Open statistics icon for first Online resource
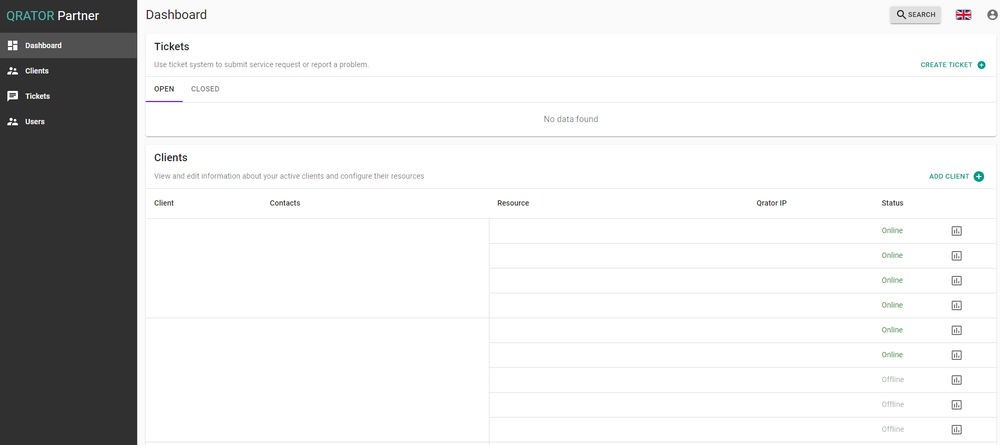The height and width of the screenshot is (445, 1000). coord(956,231)
